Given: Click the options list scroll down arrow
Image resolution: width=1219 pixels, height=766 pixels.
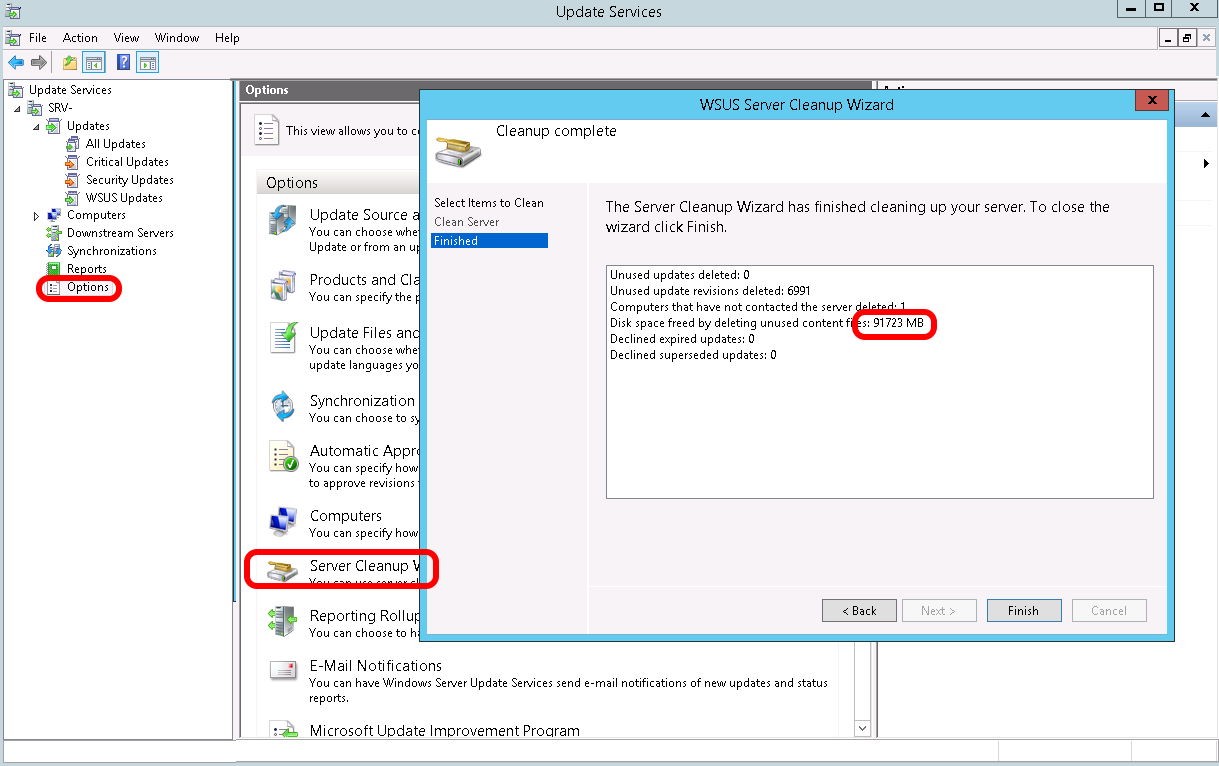Looking at the screenshot, I should point(863,730).
